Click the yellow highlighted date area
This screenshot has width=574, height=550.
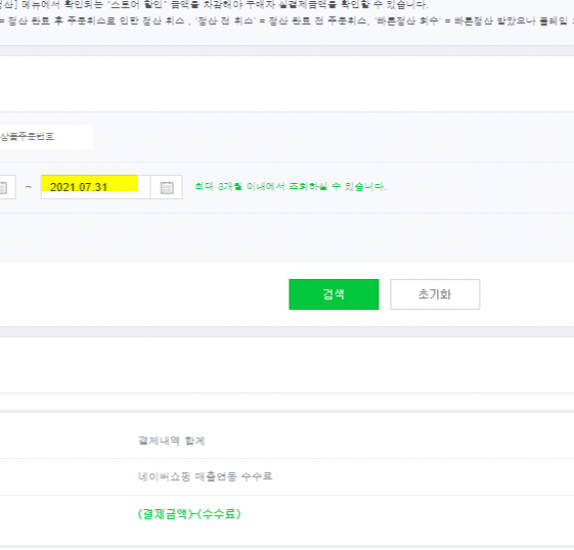click(89, 183)
